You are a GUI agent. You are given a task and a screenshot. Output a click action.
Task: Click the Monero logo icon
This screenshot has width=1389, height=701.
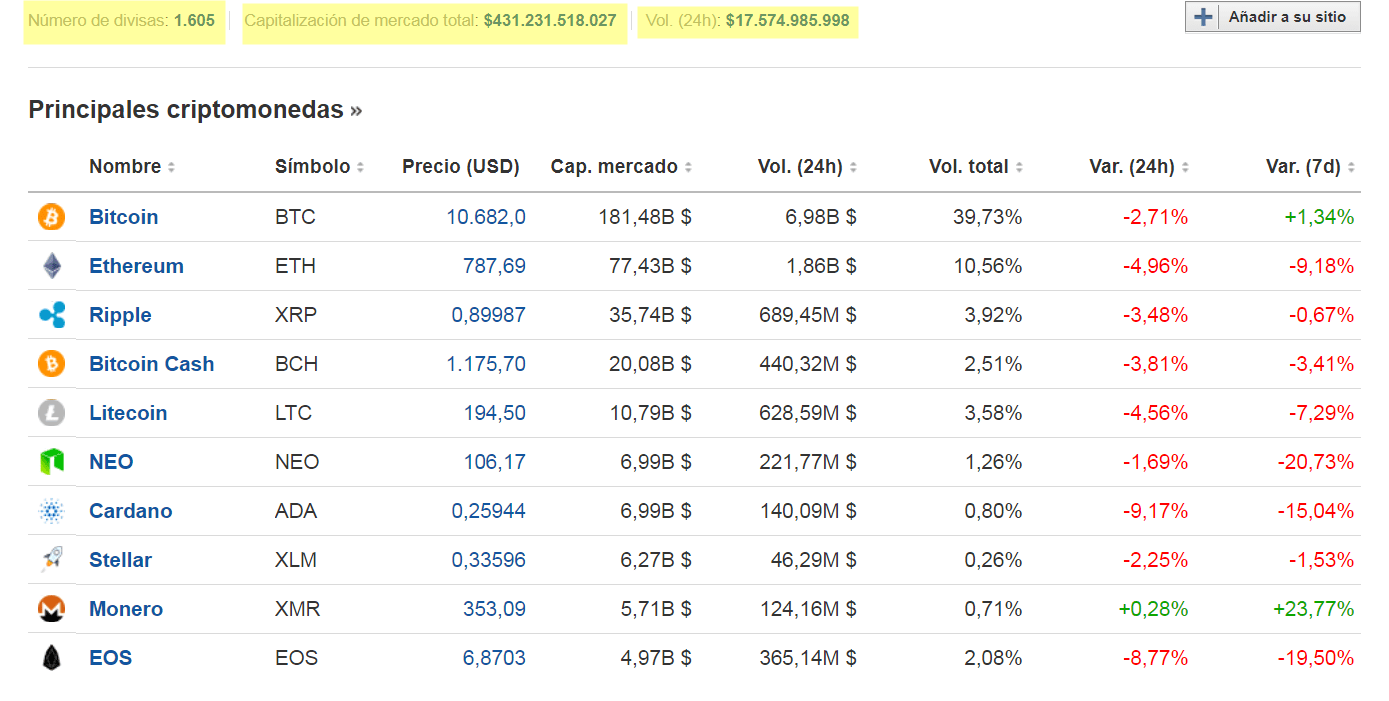[x=51, y=609]
